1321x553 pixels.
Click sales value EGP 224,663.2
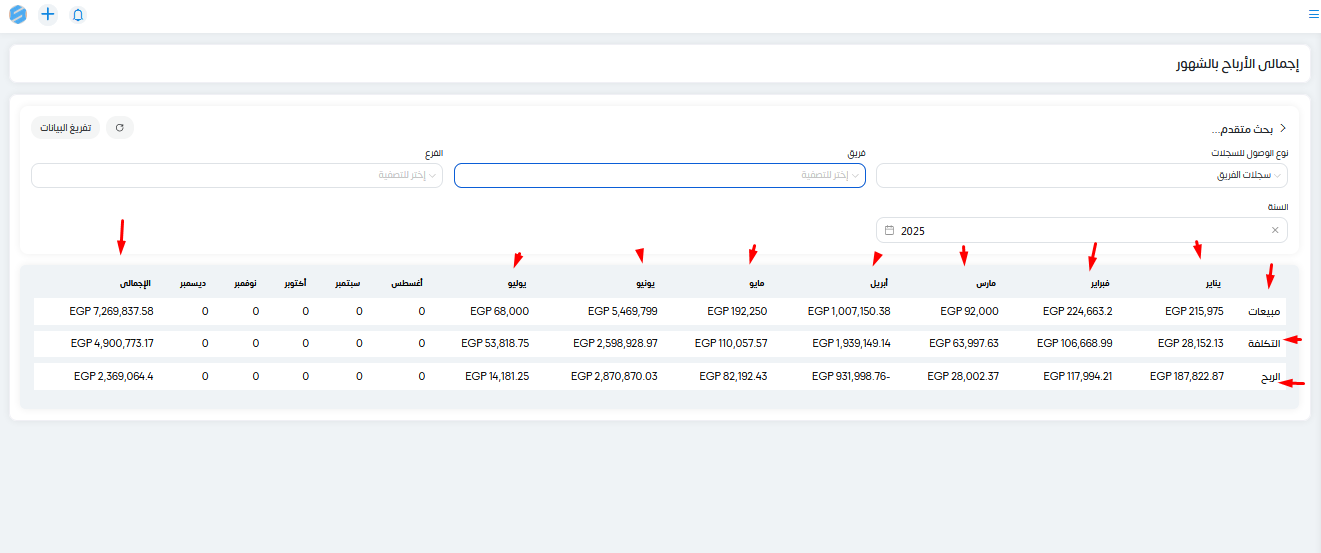1078,311
